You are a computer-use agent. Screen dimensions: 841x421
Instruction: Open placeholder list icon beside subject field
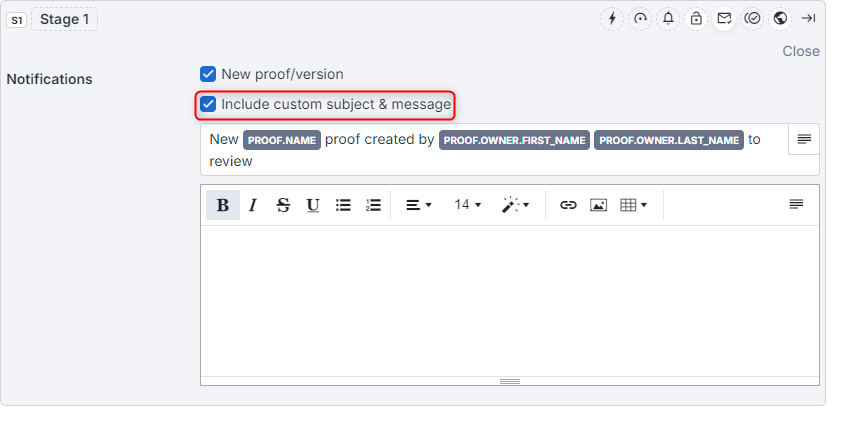click(x=804, y=139)
